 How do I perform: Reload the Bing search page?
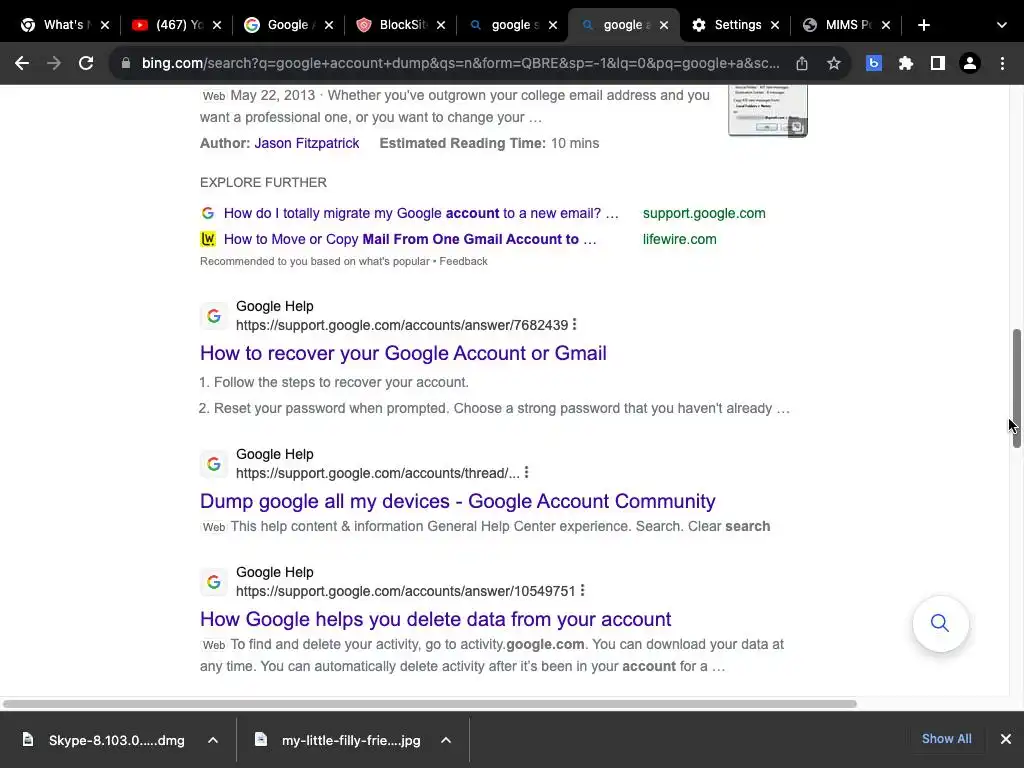(x=86, y=63)
